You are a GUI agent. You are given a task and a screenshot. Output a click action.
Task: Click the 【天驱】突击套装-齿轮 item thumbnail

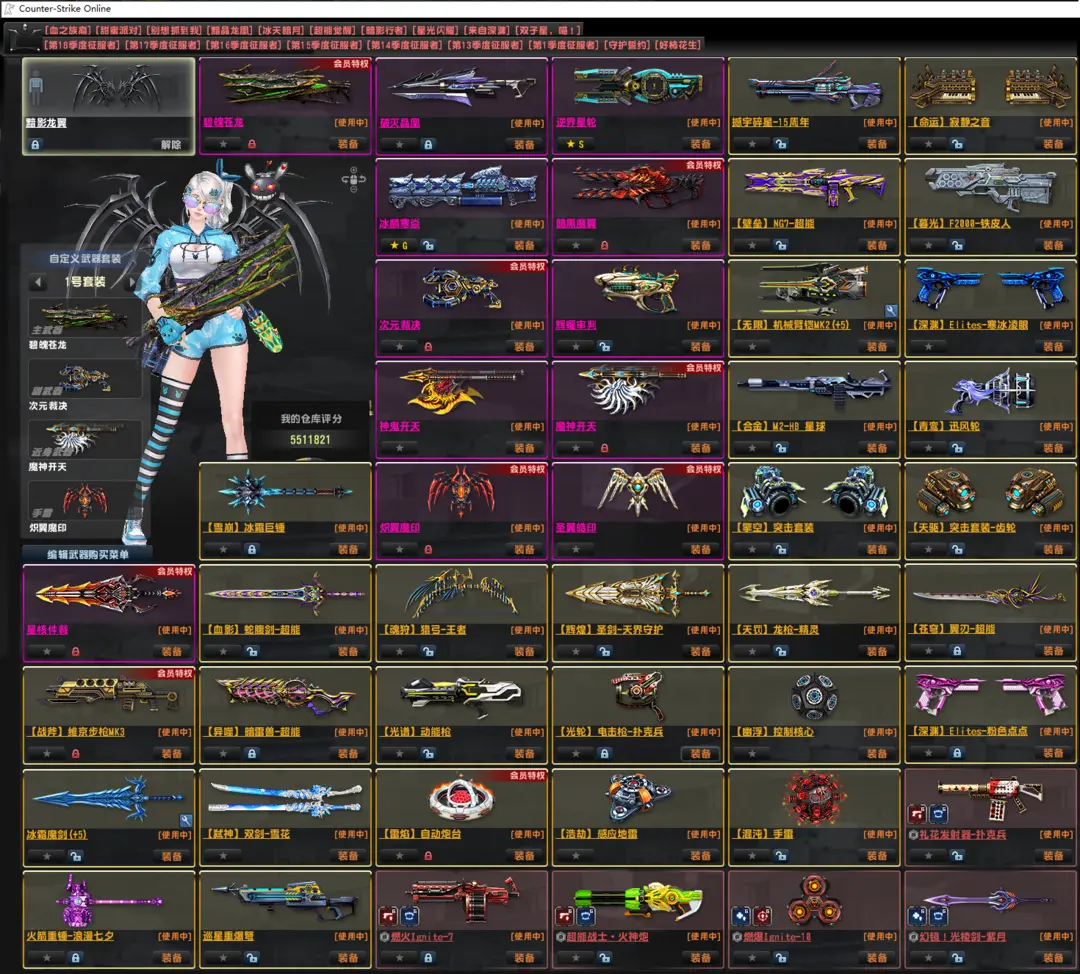coord(990,491)
